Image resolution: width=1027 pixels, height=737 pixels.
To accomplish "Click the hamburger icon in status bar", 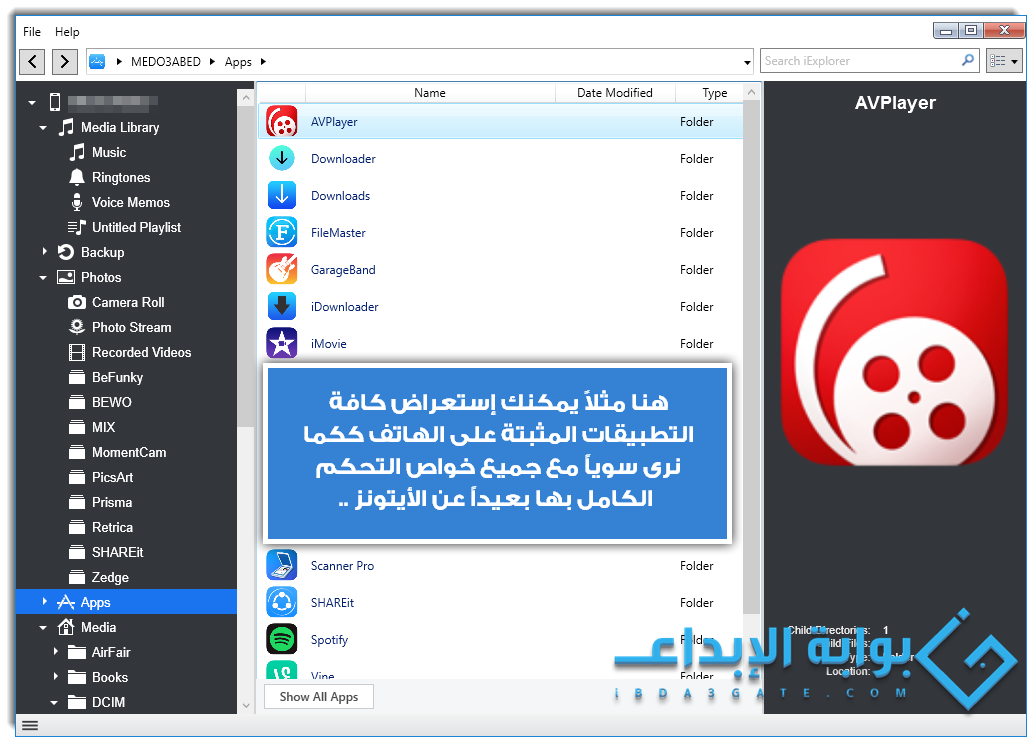I will point(30,725).
